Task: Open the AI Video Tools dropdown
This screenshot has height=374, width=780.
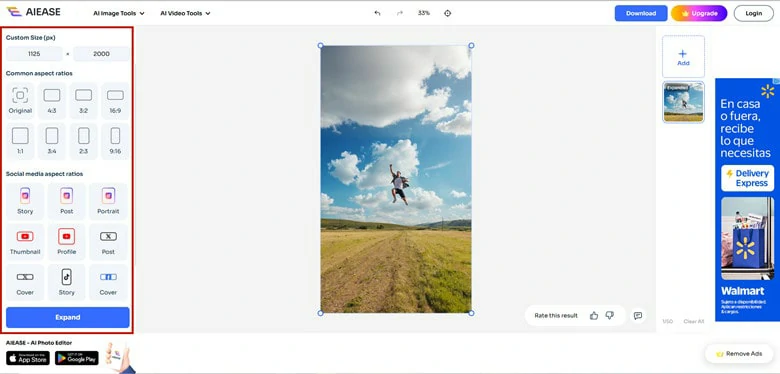Action: [x=185, y=13]
